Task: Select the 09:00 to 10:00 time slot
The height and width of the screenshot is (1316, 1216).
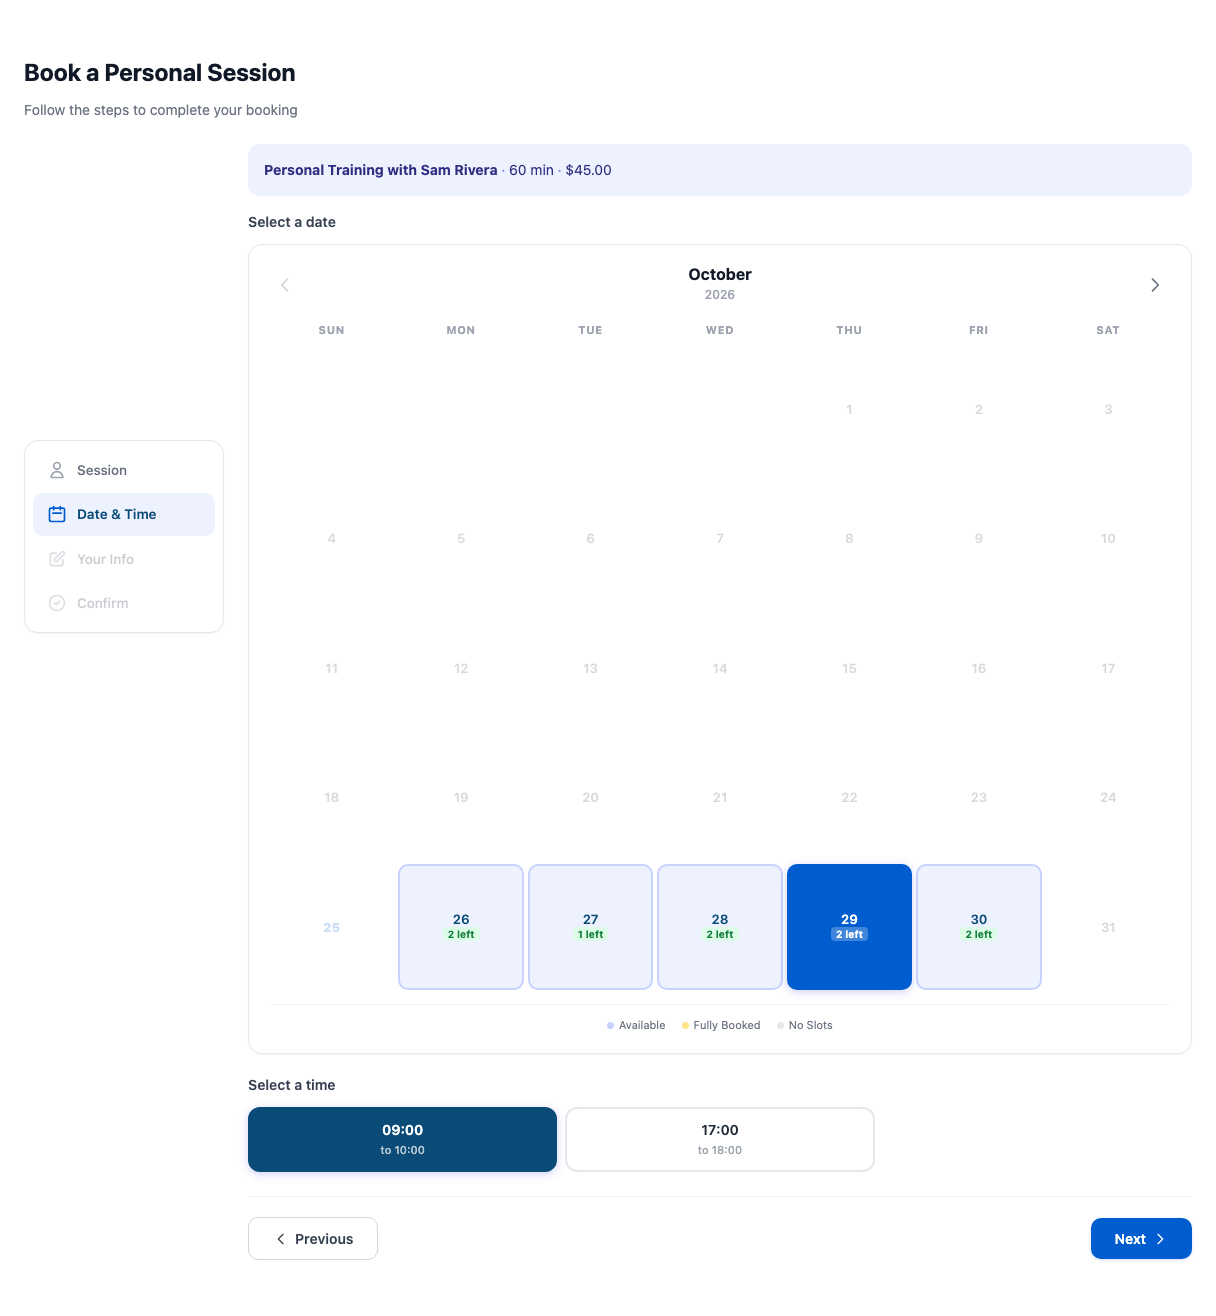Action: [x=402, y=1139]
